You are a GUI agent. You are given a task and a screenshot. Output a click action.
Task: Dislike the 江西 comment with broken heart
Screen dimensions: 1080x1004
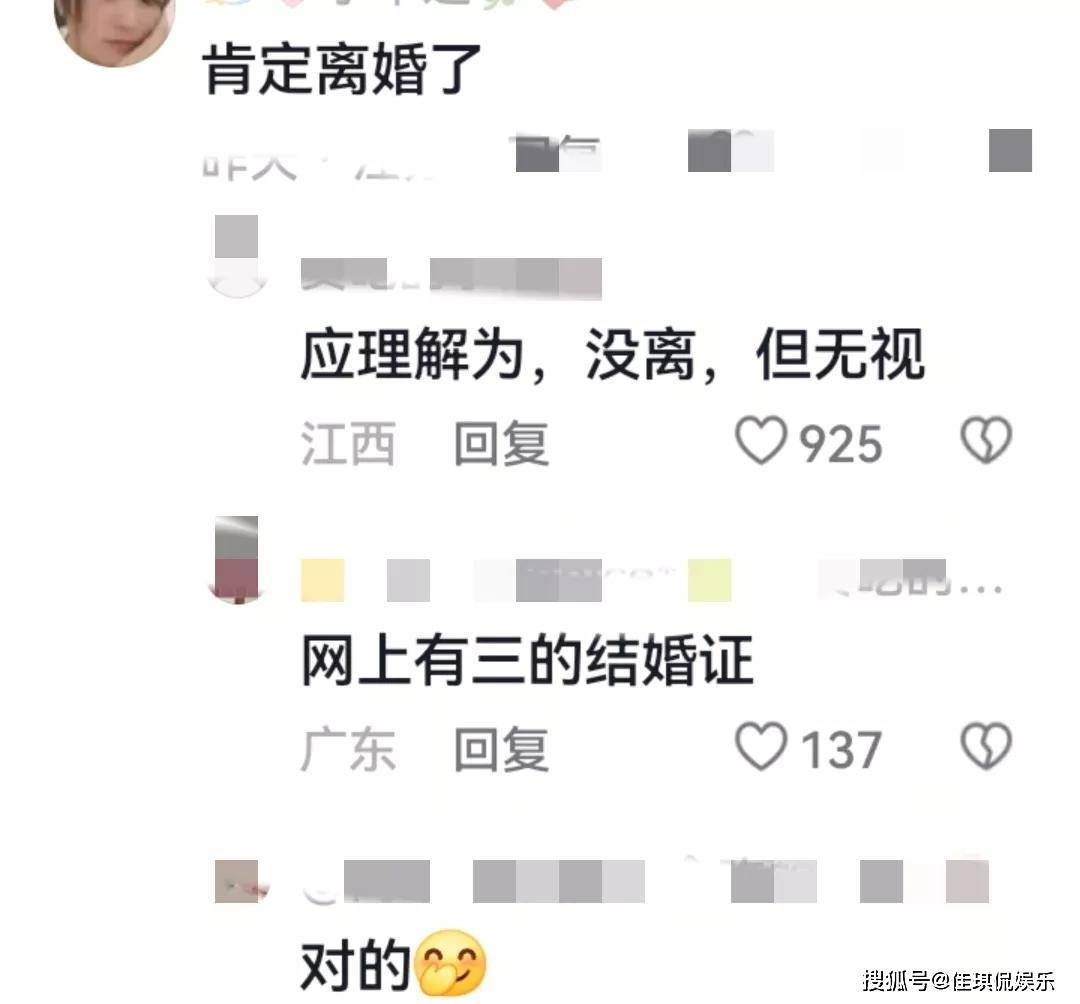(x=986, y=440)
